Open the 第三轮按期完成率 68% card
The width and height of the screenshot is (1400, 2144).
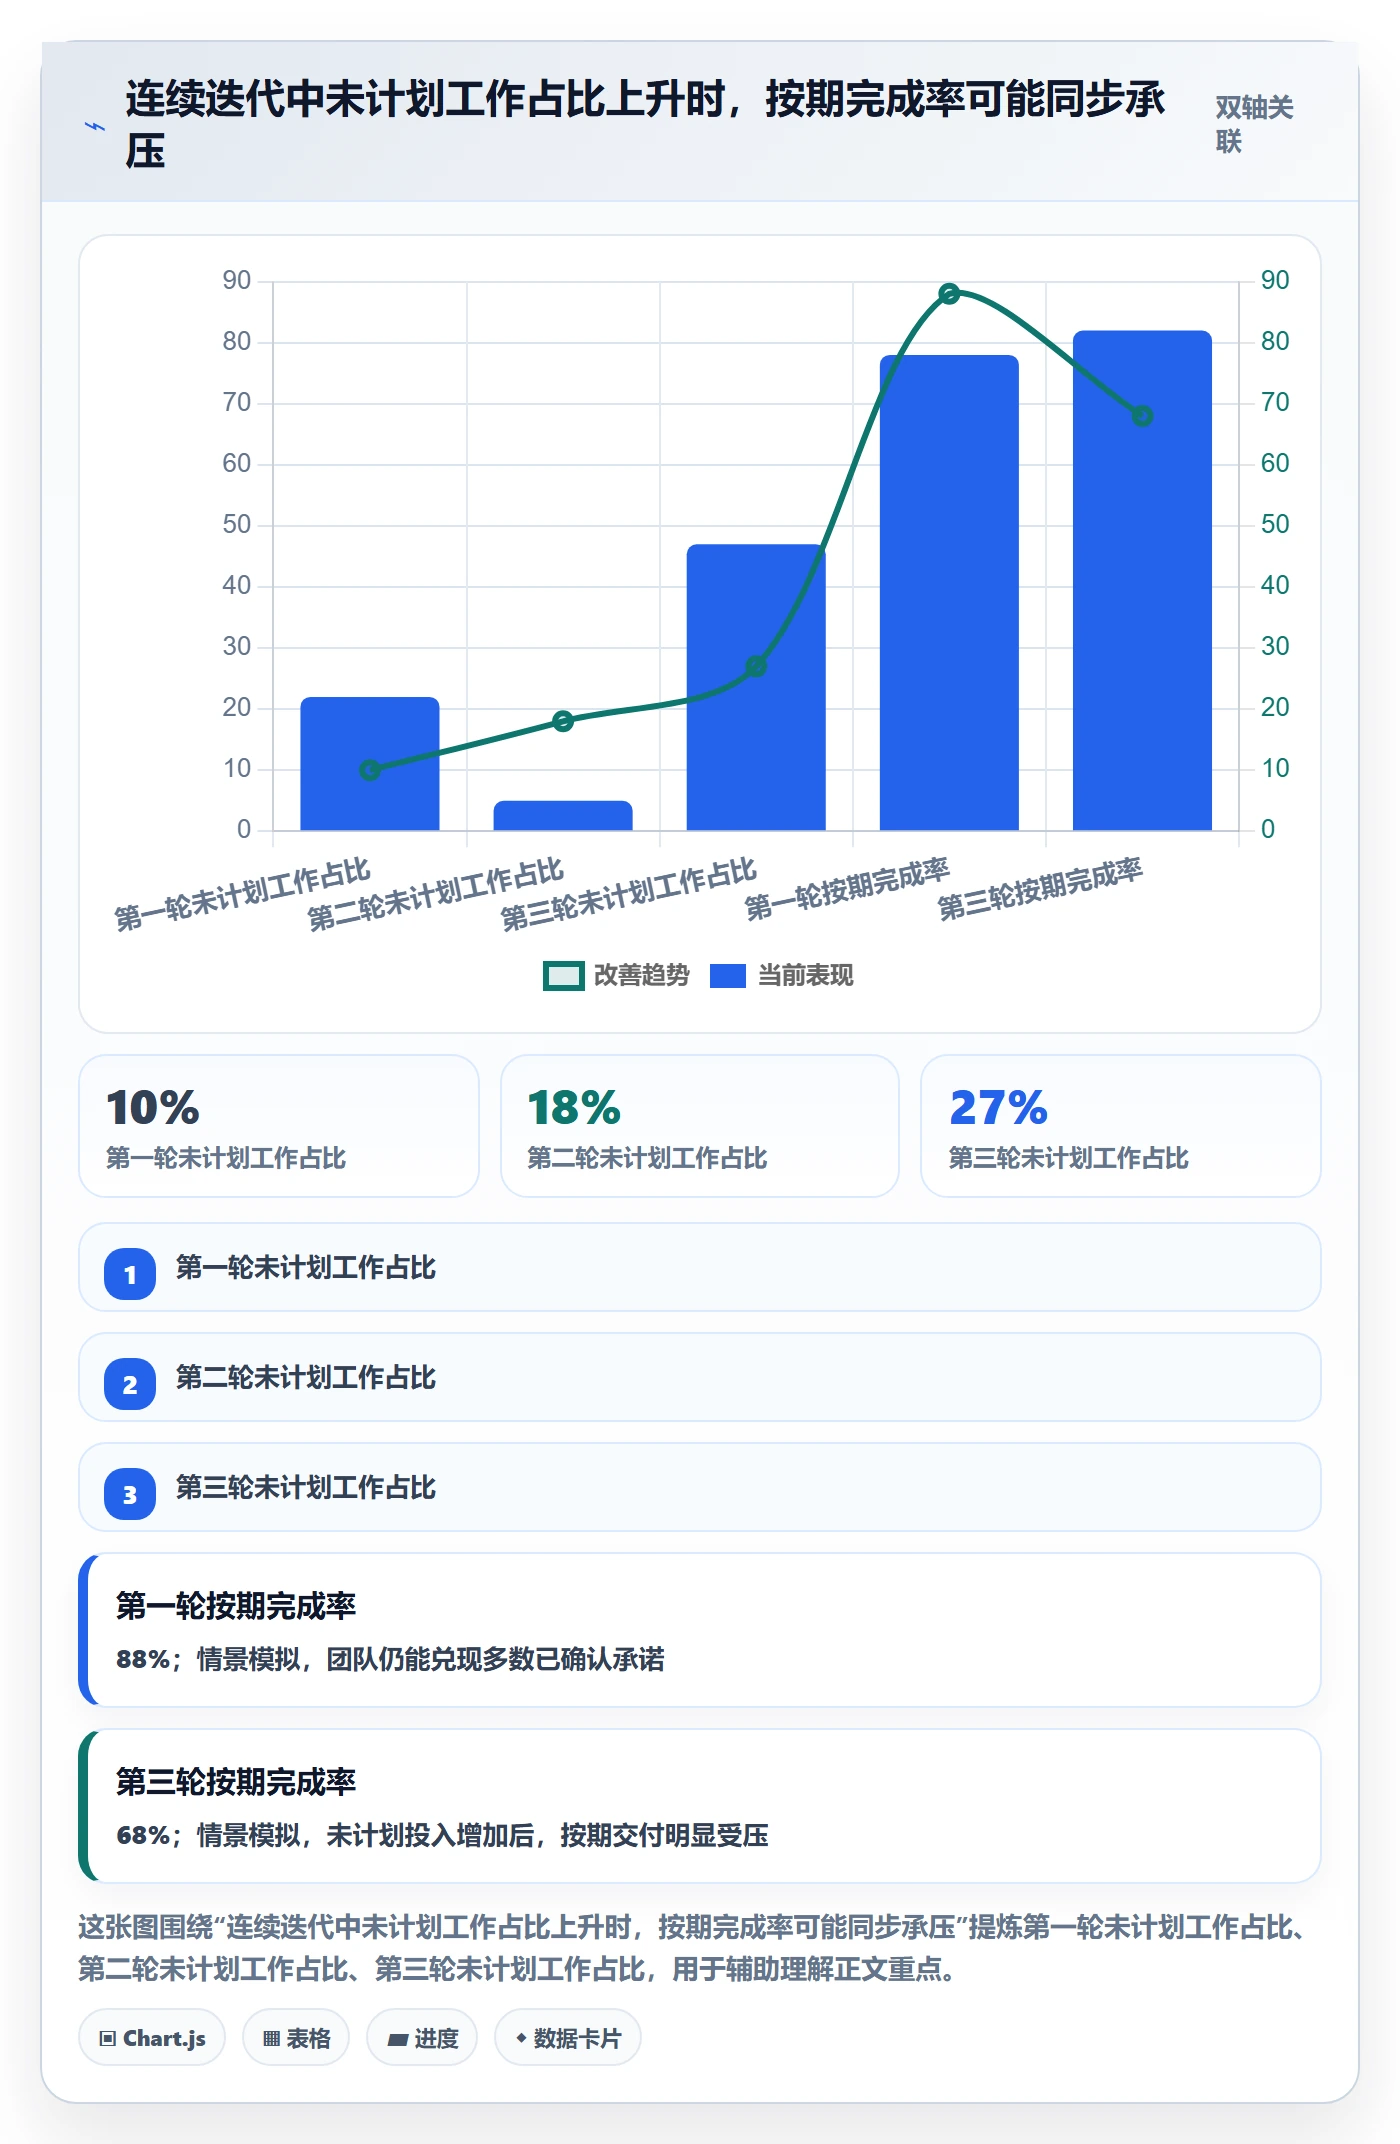point(700,1806)
